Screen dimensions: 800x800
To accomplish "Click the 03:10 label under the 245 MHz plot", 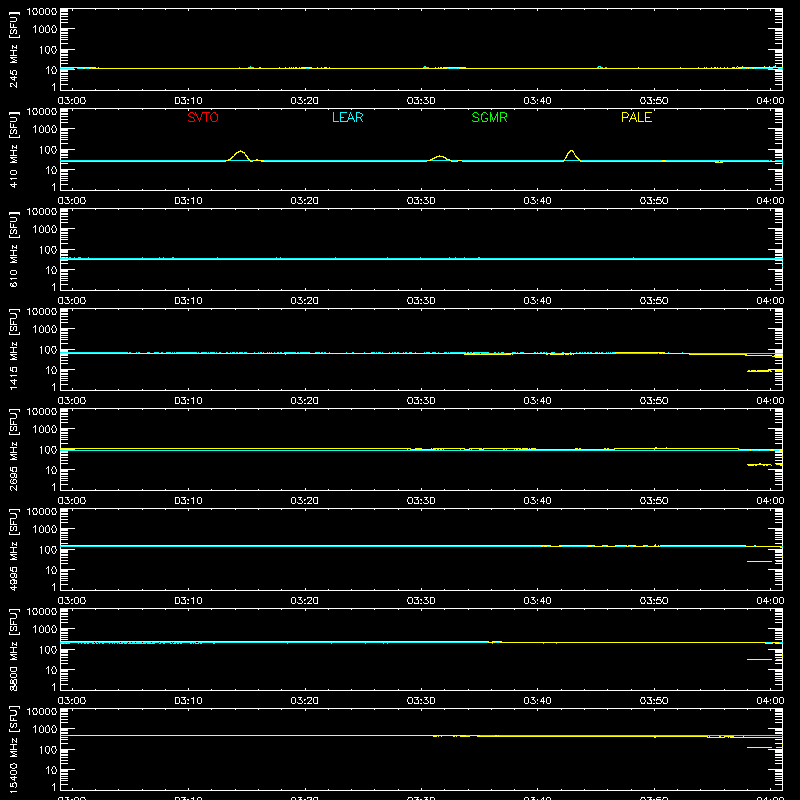I will pos(188,101).
